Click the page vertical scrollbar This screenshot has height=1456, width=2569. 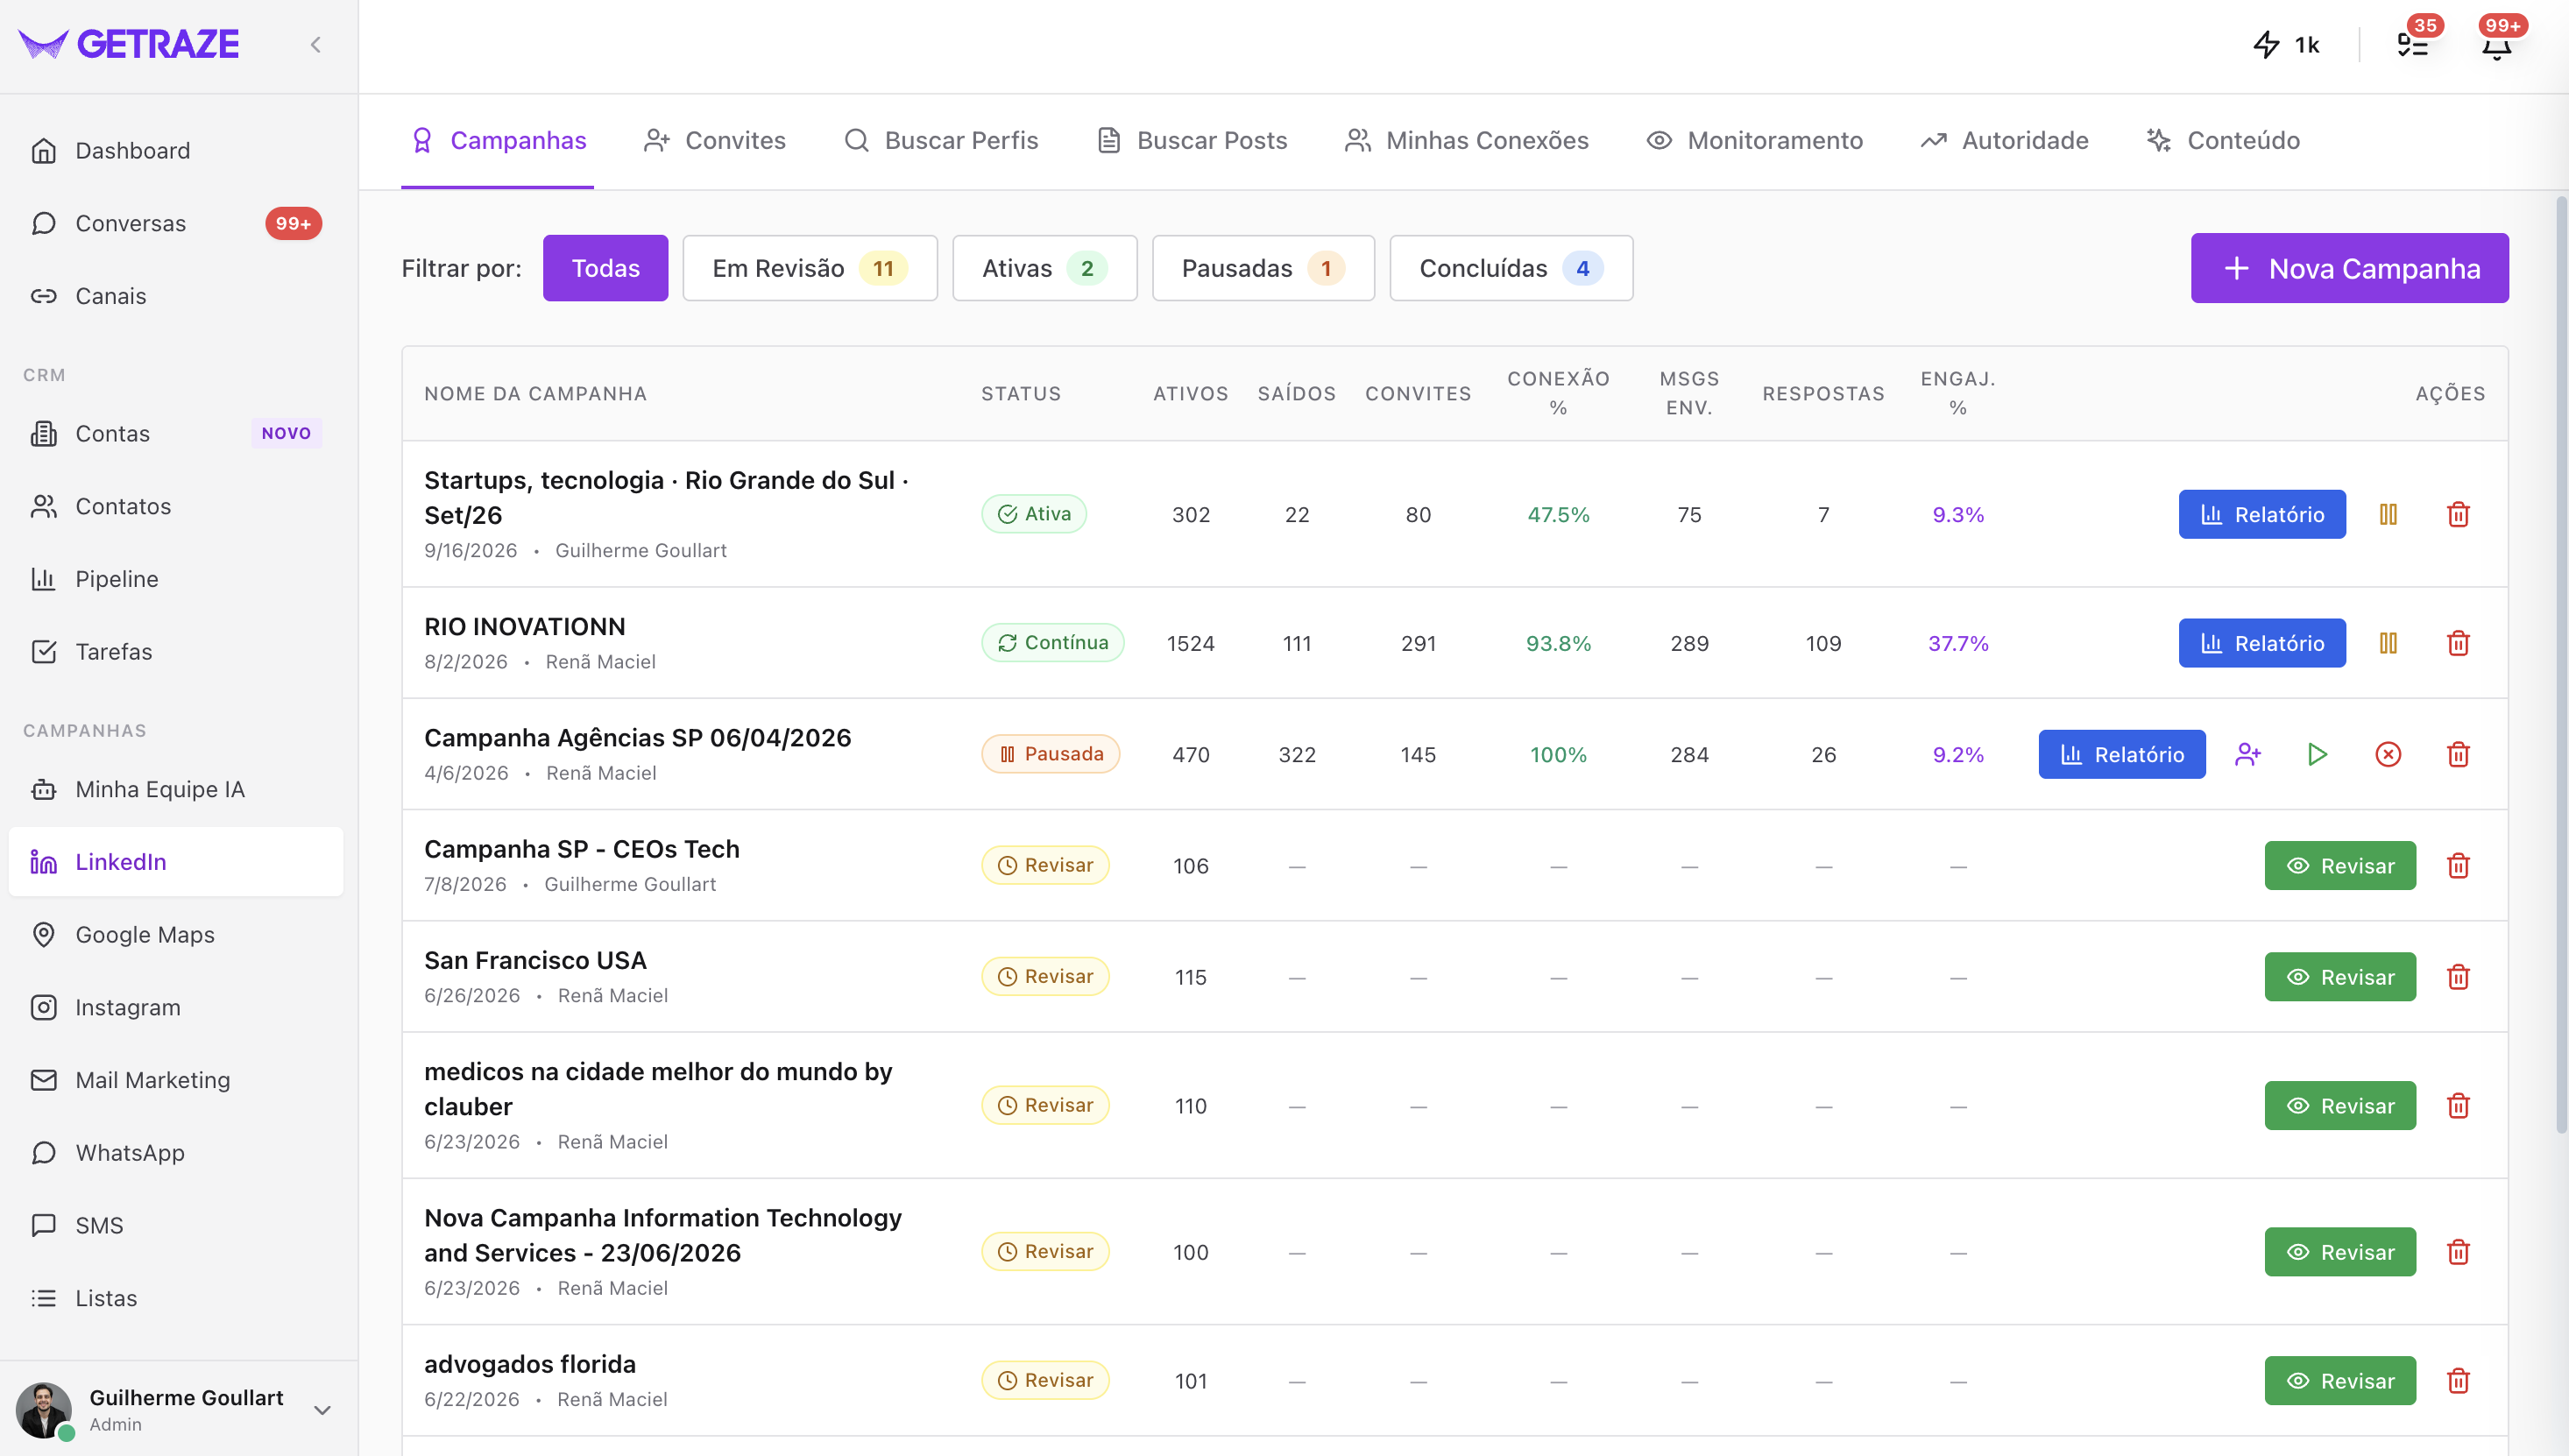point(2561,665)
